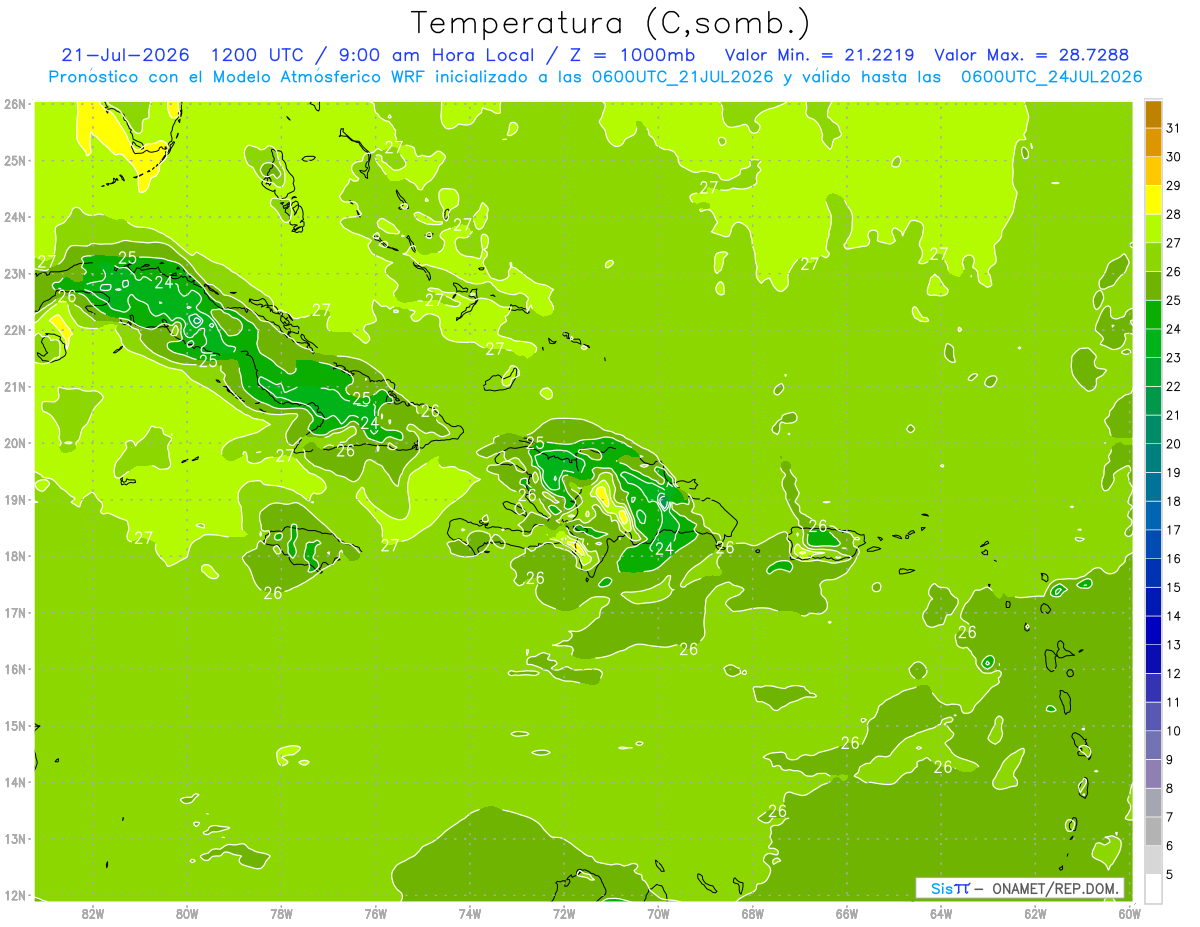Click the purple legend swatch between 9 and 10
This screenshot has height=927, width=1200.
pyautogui.click(x=1153, y=745)
